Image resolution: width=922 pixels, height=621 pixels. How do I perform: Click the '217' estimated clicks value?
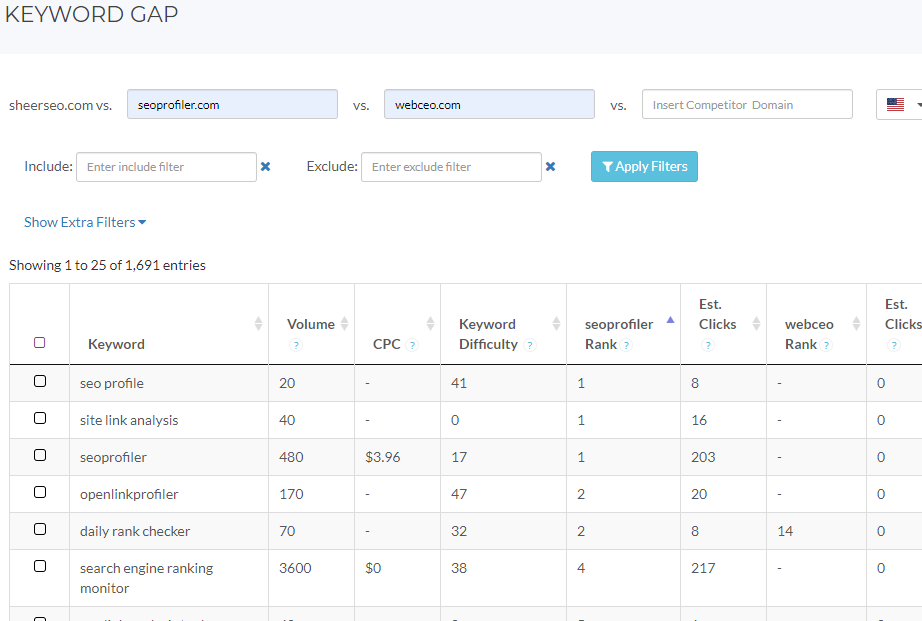(703, 569)
